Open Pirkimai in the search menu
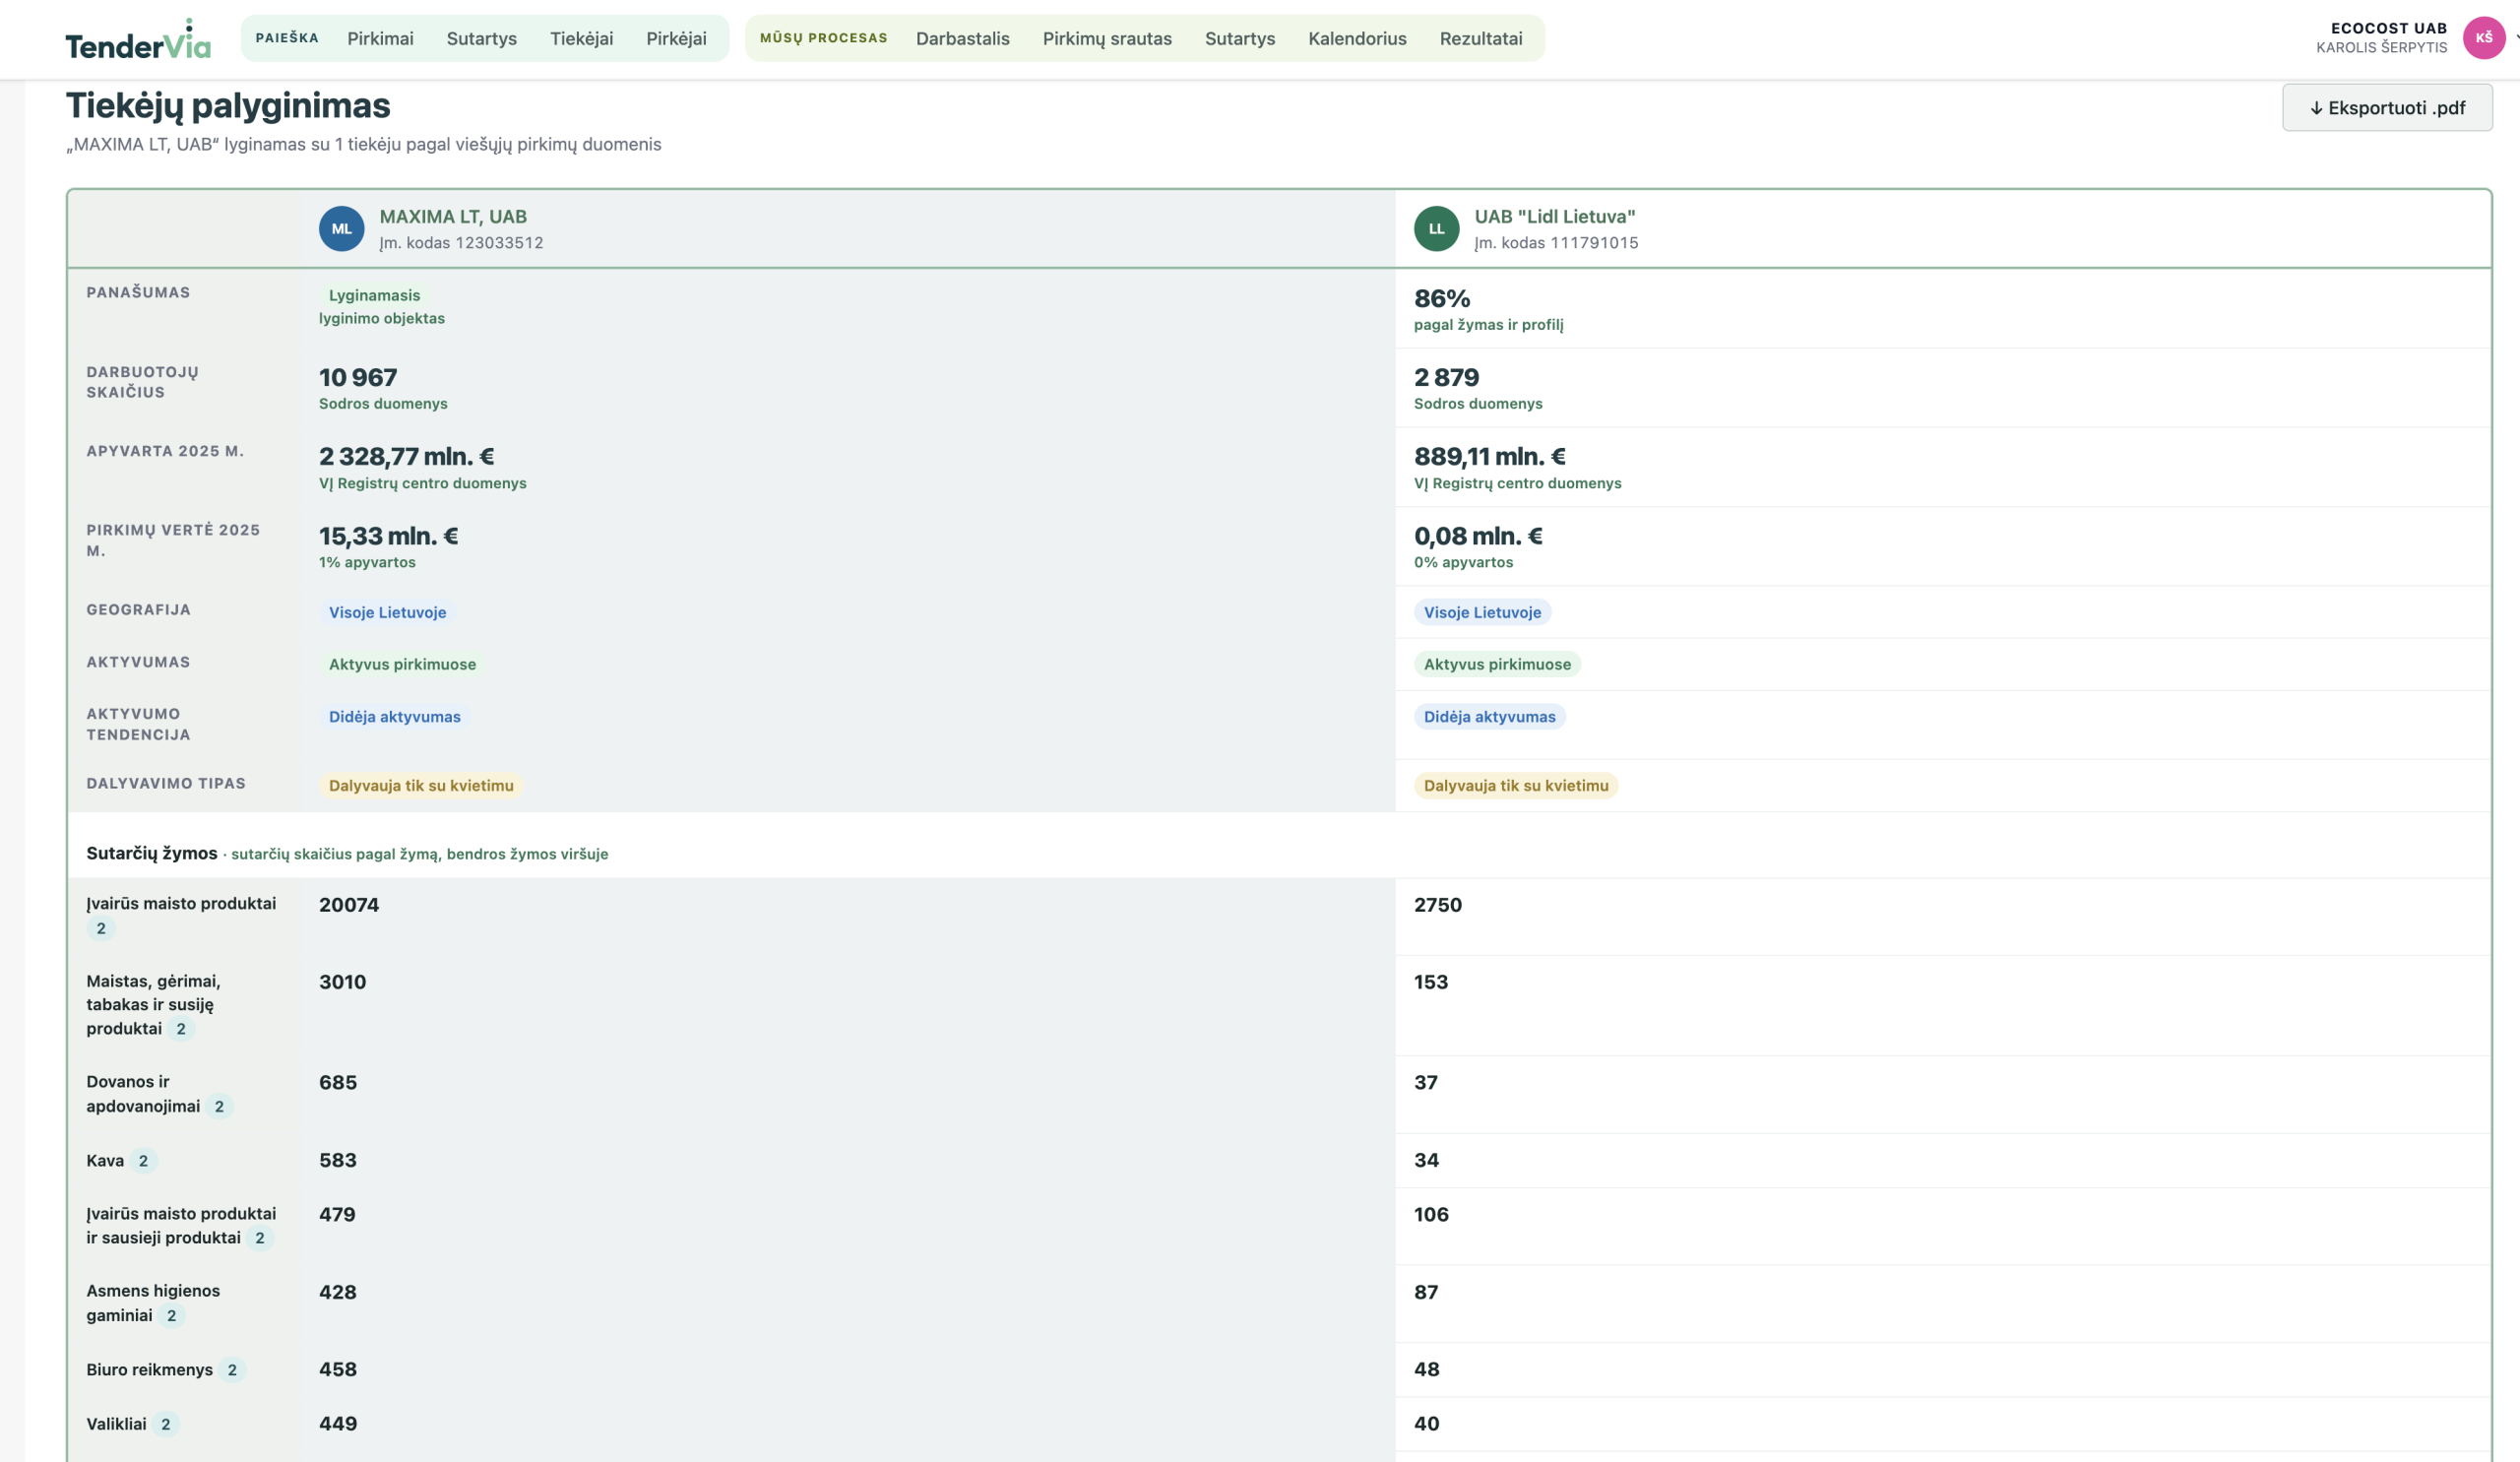Image resolution: width=2520 pixels, height=1462 pixels. pyautogui.click(x=380, y=38)
